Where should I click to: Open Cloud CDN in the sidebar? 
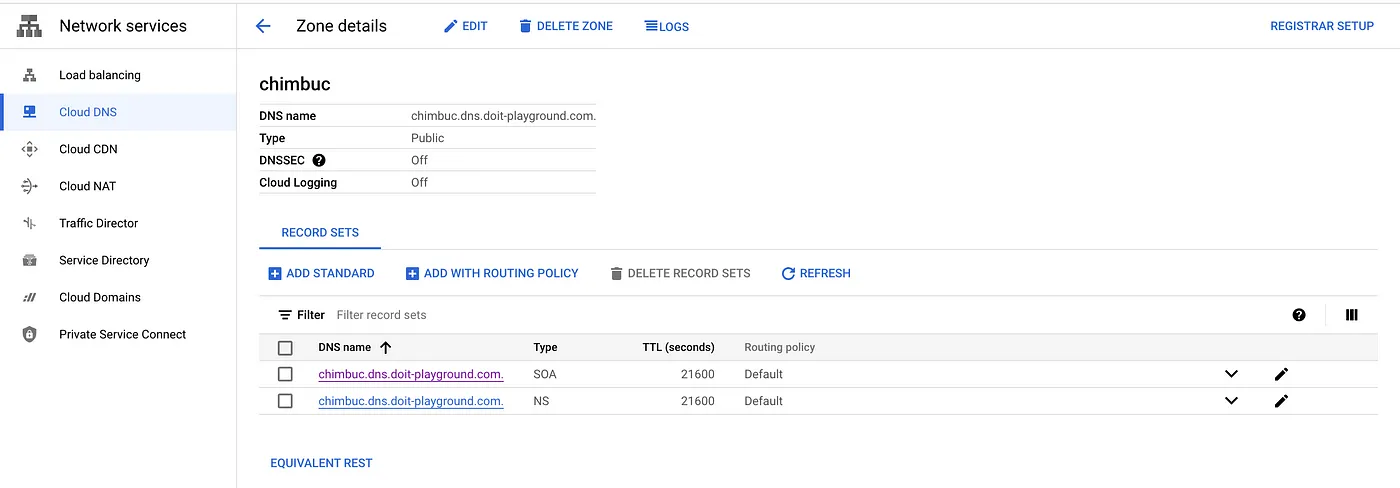point(118,149)
